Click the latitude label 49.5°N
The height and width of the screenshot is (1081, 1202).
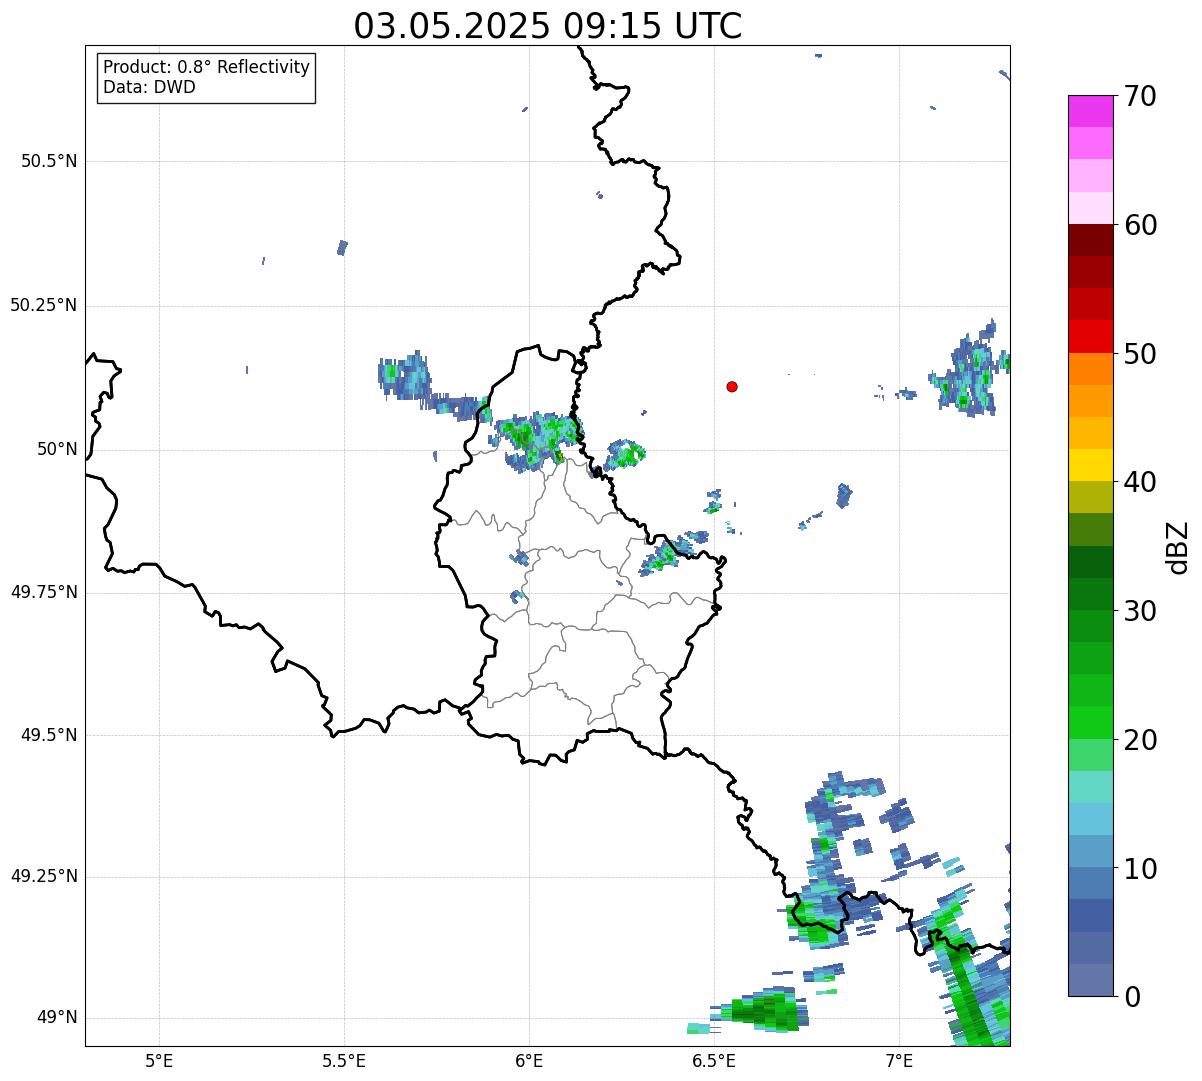point(49,735)
